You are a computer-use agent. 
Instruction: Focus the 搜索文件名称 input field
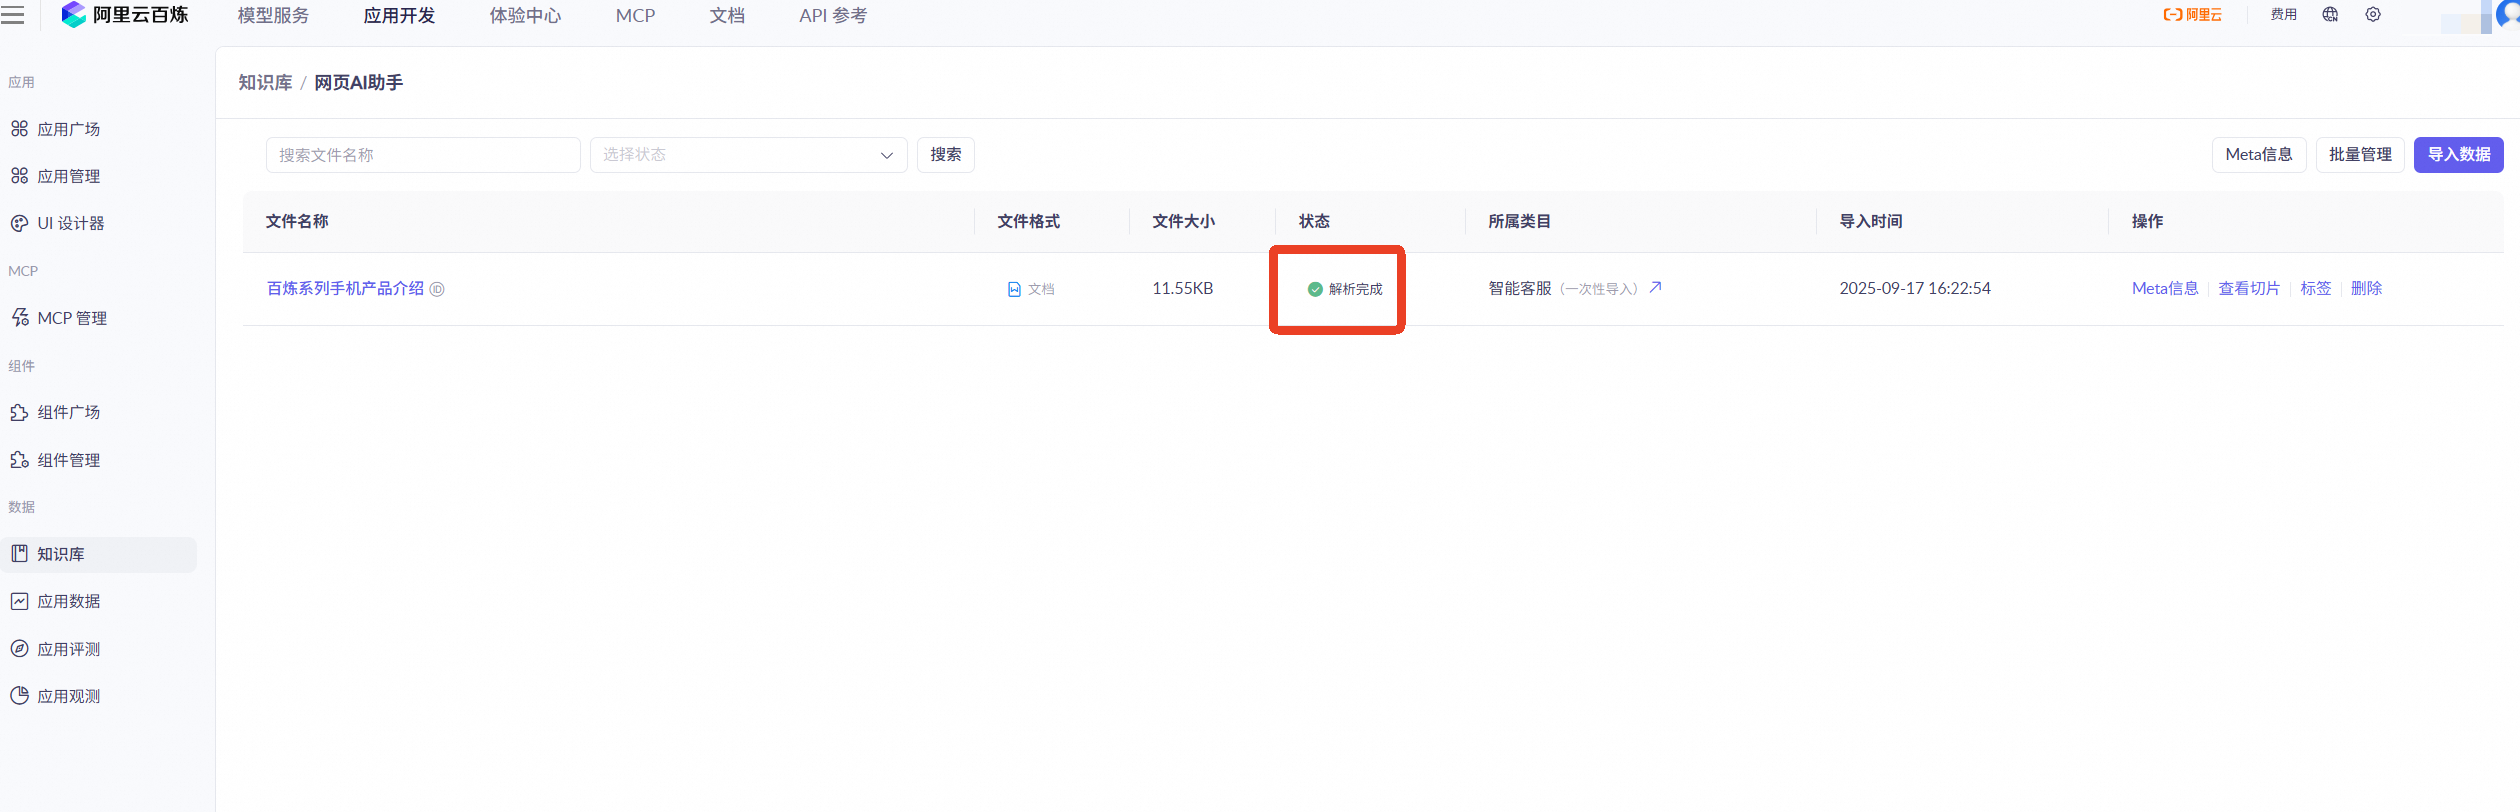423,155
